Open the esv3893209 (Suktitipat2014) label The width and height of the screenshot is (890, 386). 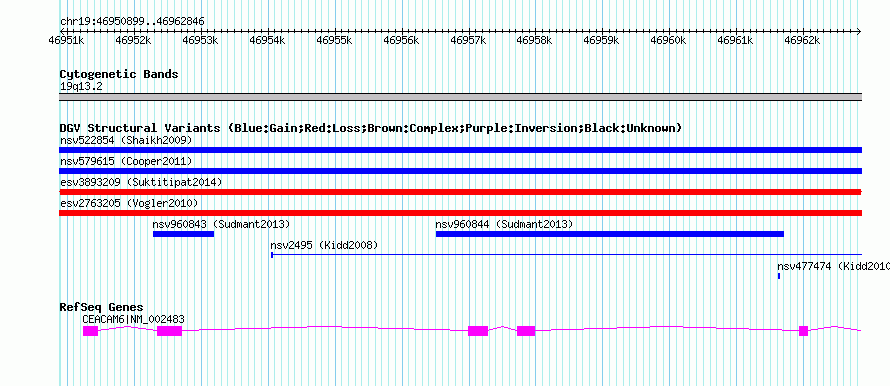(x=141, y=182)
